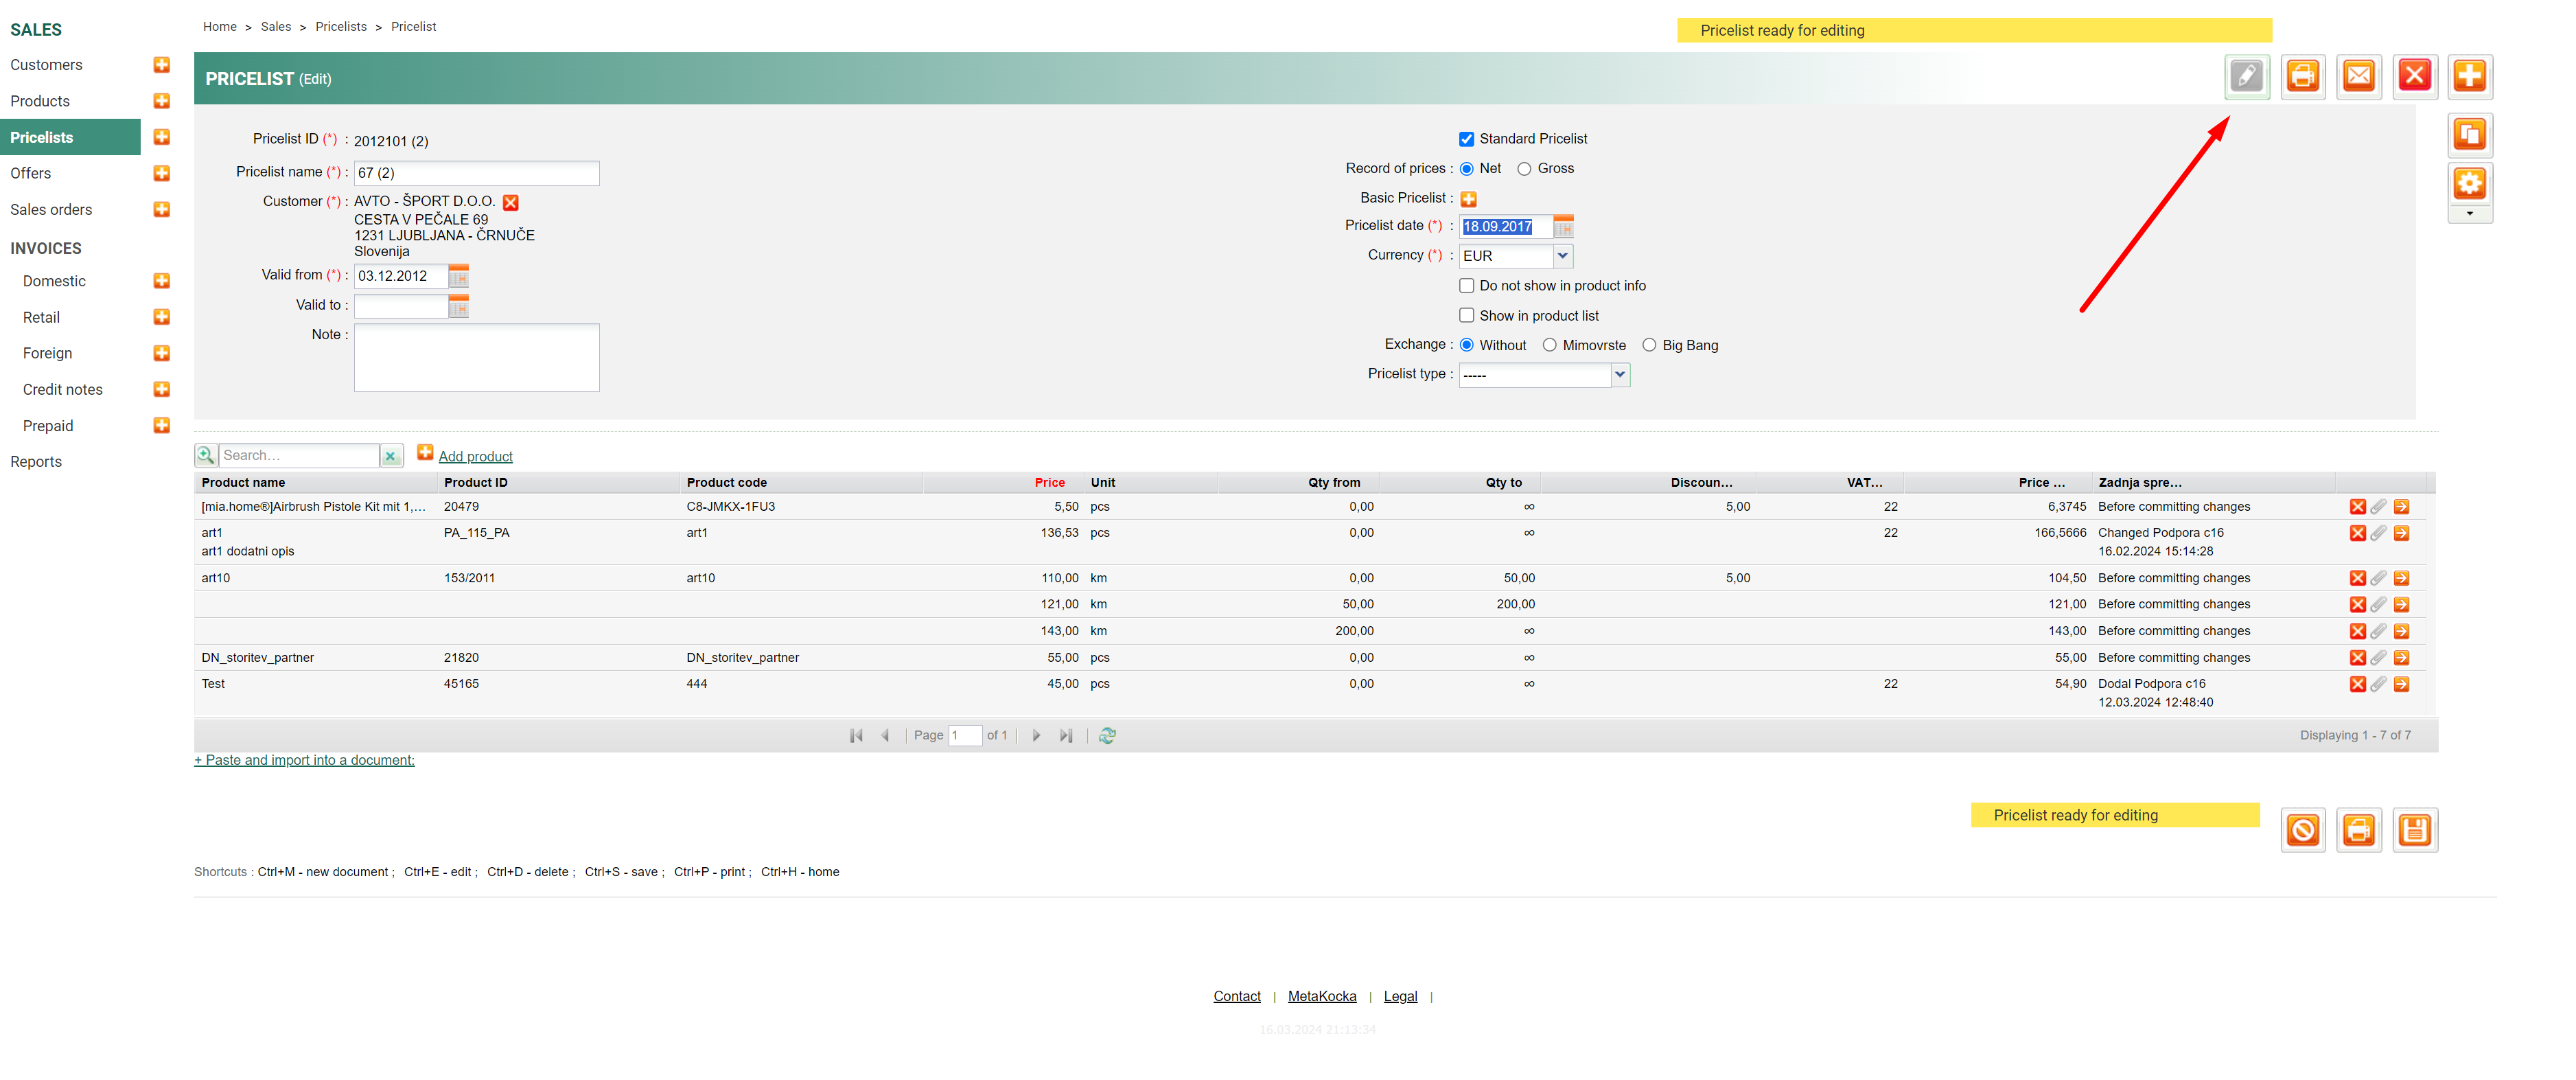2576x1080 pixels.
Task: Click the Add product link
Action: tap(475, 457)
